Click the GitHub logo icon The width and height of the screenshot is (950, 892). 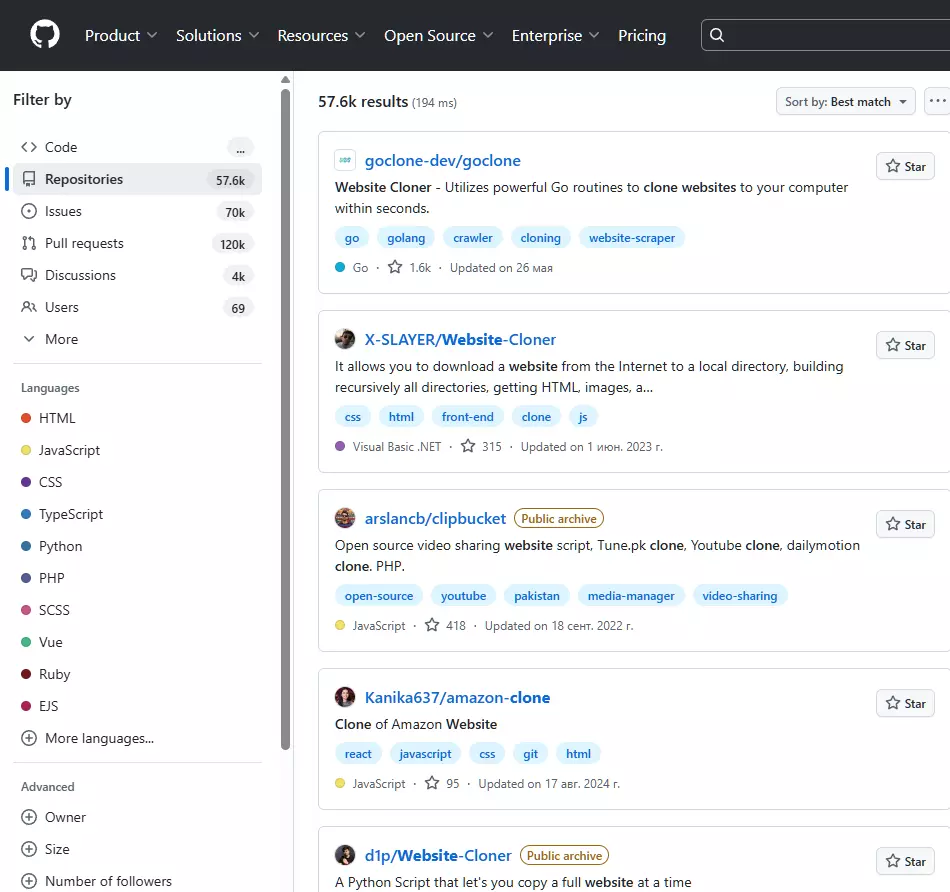click(x=45, y=35)
